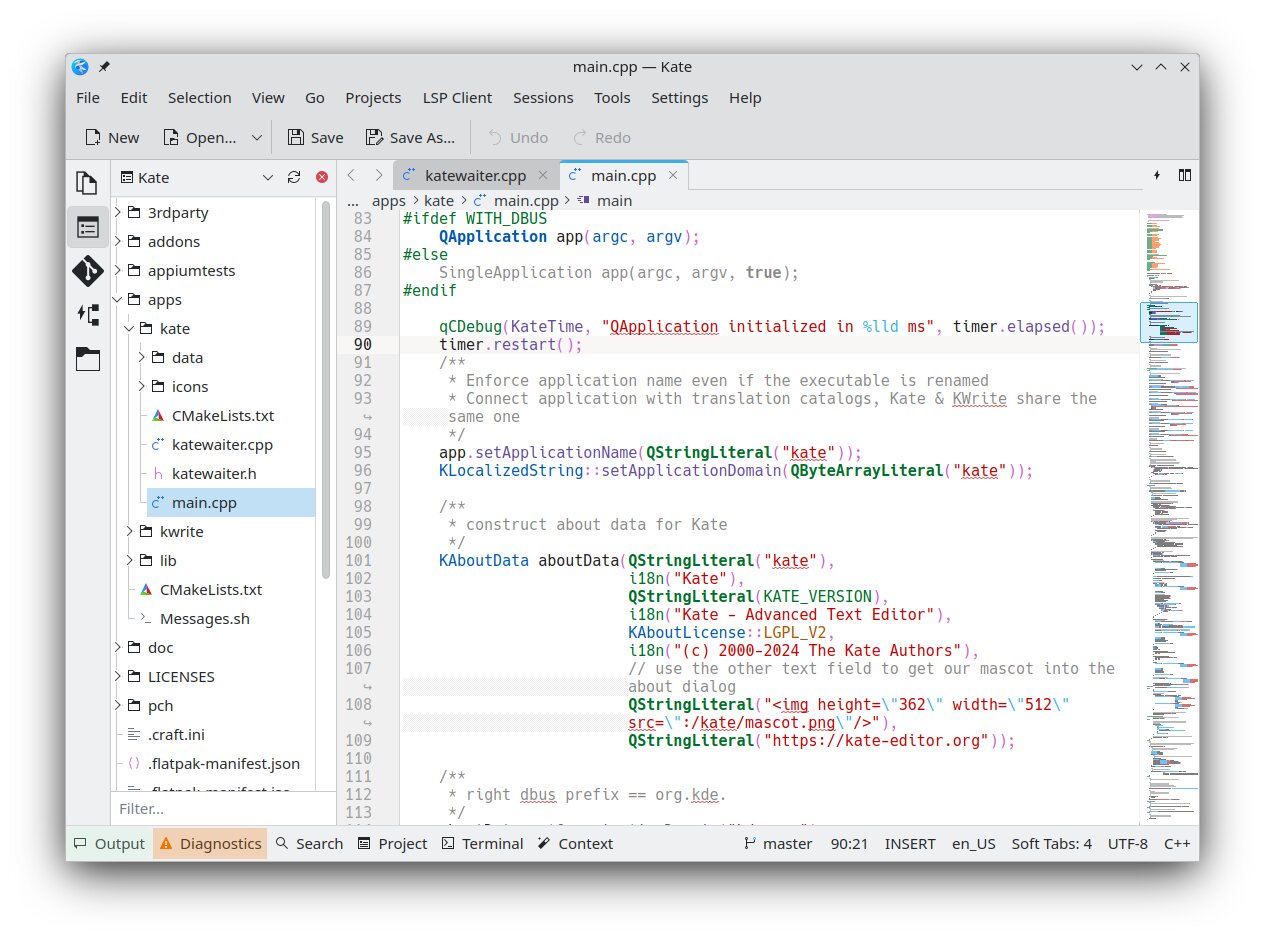The height and width of the screenshot is (939, 1265).
Task: Switch to the katewaiter.cpp tab
Action: point(475,175)
